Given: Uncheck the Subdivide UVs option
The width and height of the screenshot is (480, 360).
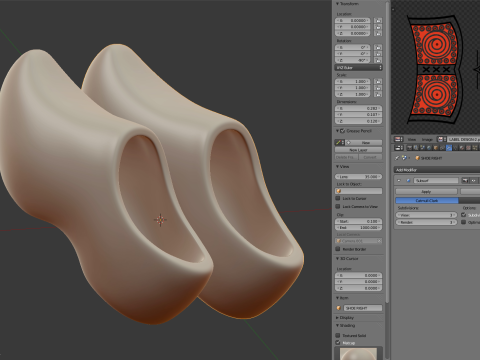Looking at the screenshot, I should click(x=464, y=215).
